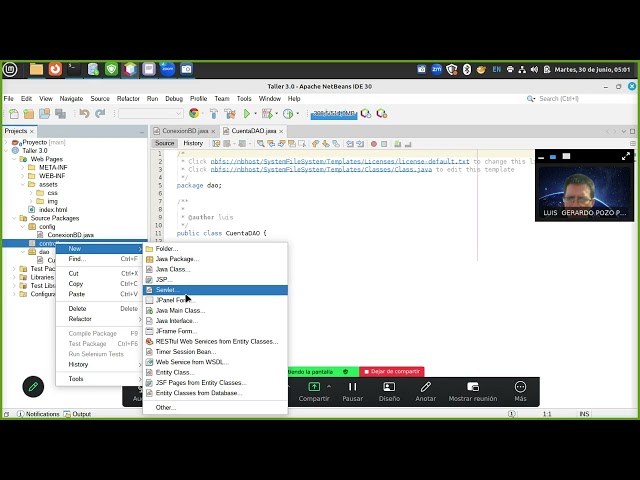Click the Profile Project toolbar icon
This screenshot has height=480, width=640.
(288, 113)
